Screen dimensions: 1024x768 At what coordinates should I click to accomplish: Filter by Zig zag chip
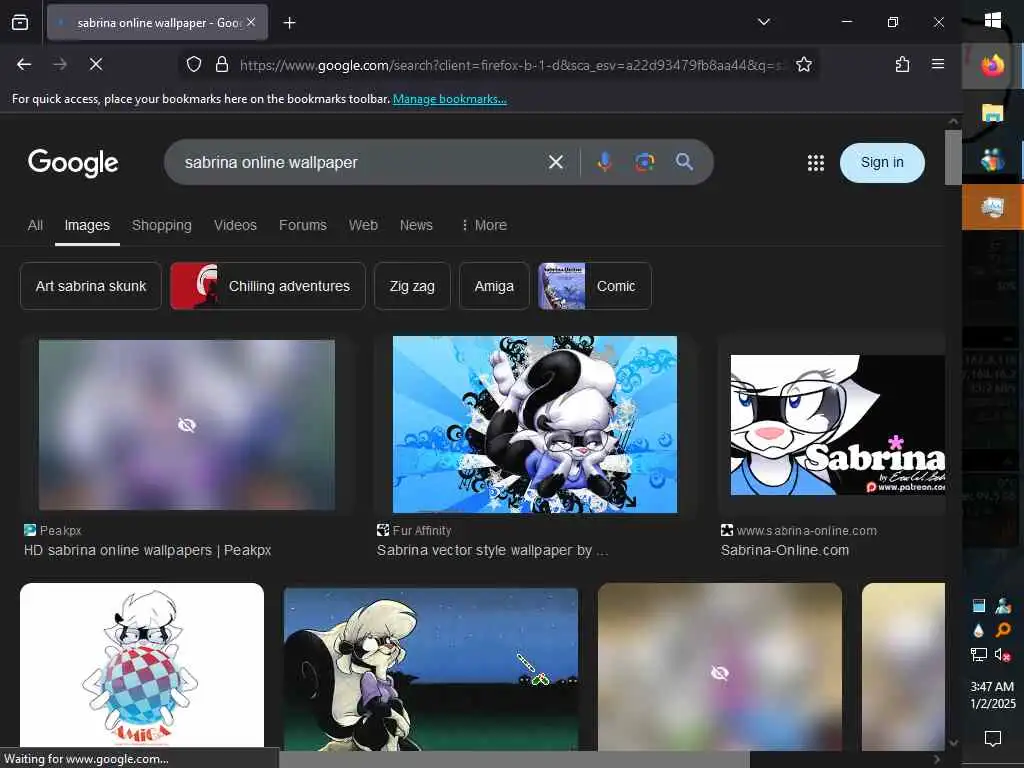click(412, 286)
